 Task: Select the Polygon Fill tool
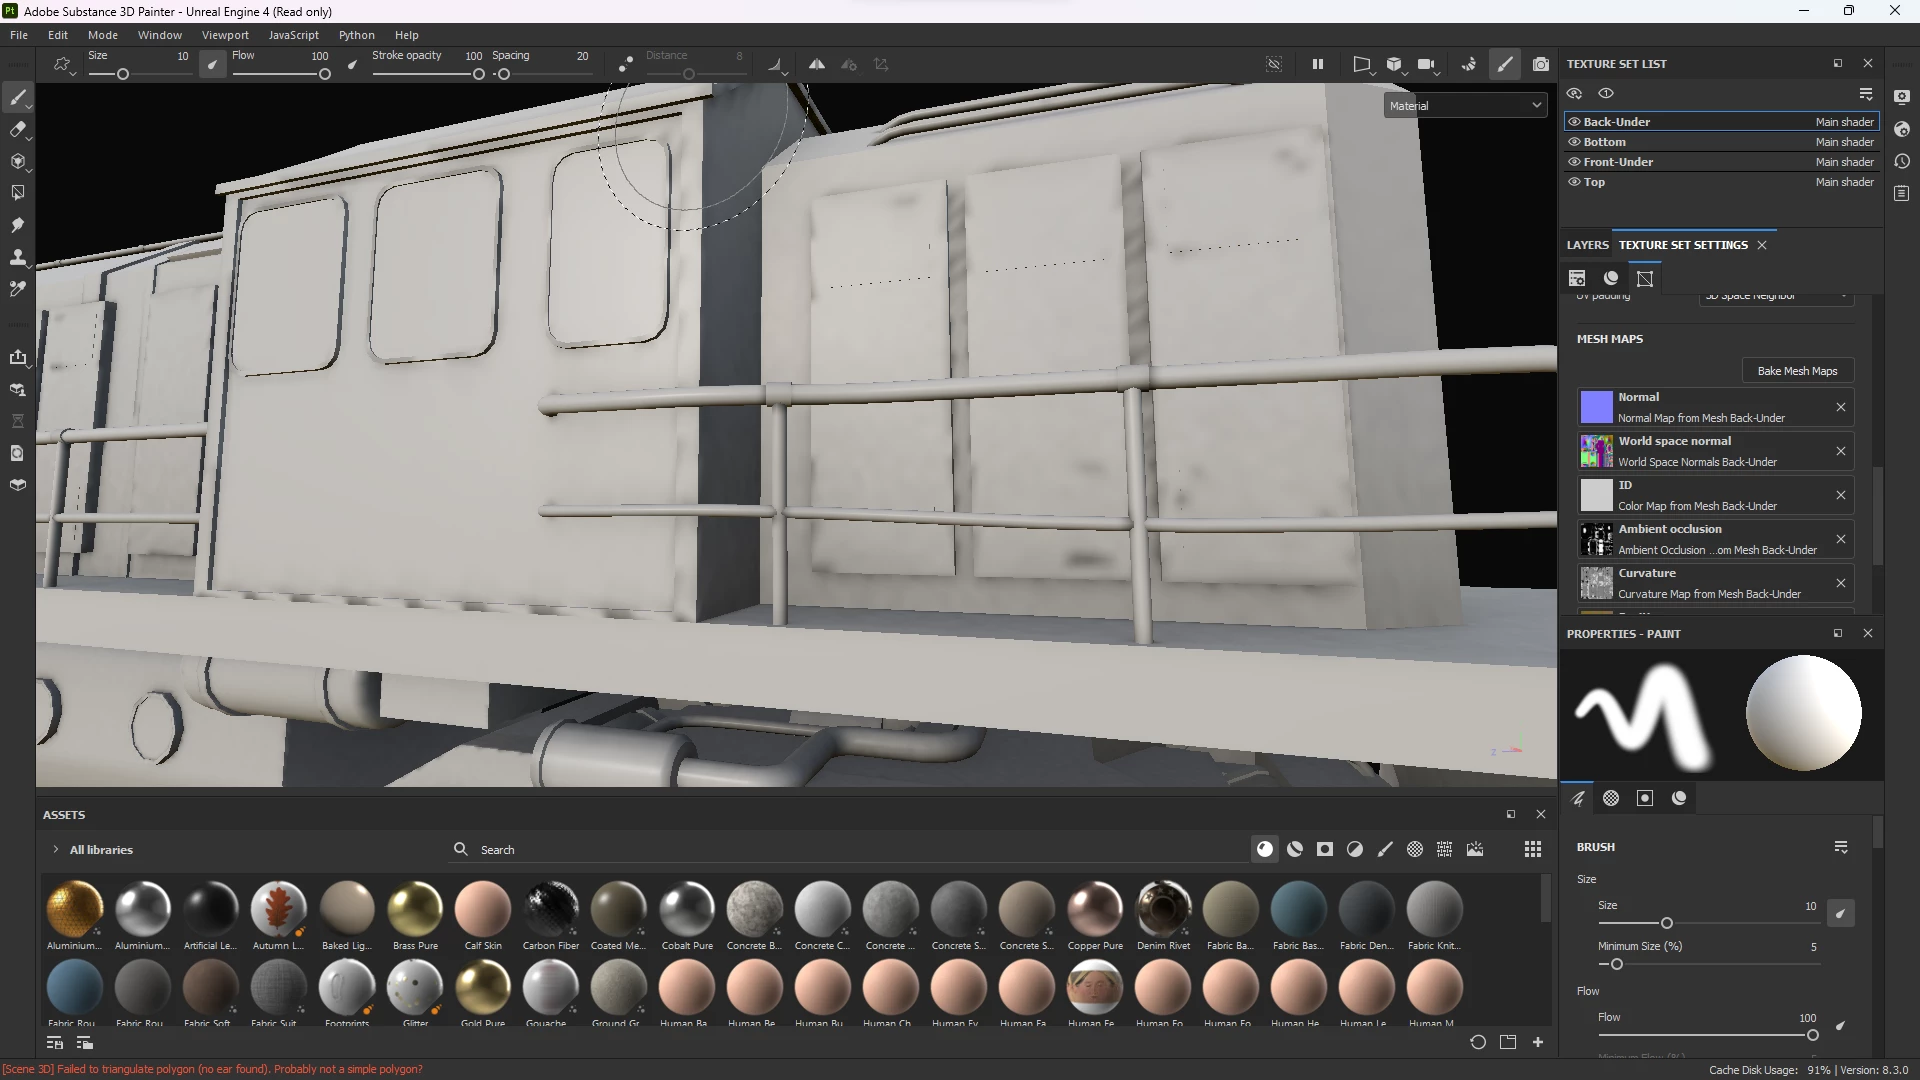coord(17,193)
